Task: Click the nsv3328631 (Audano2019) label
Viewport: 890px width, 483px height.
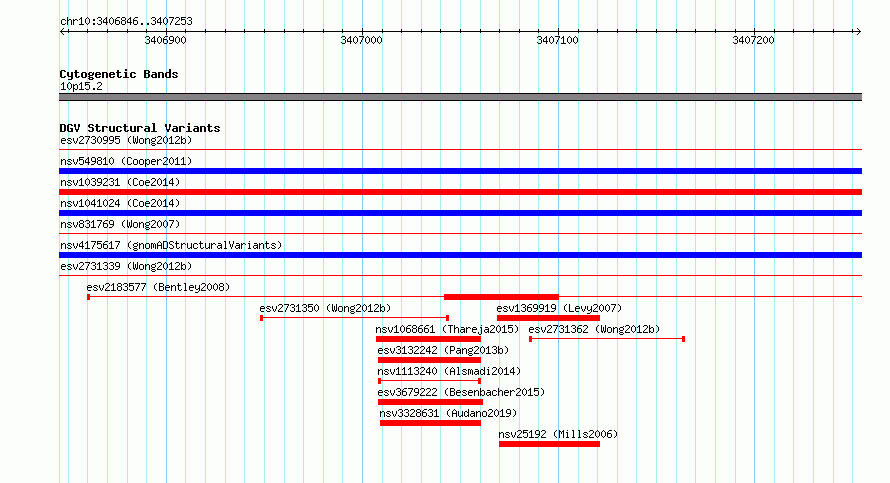Action: click(448, 413)
